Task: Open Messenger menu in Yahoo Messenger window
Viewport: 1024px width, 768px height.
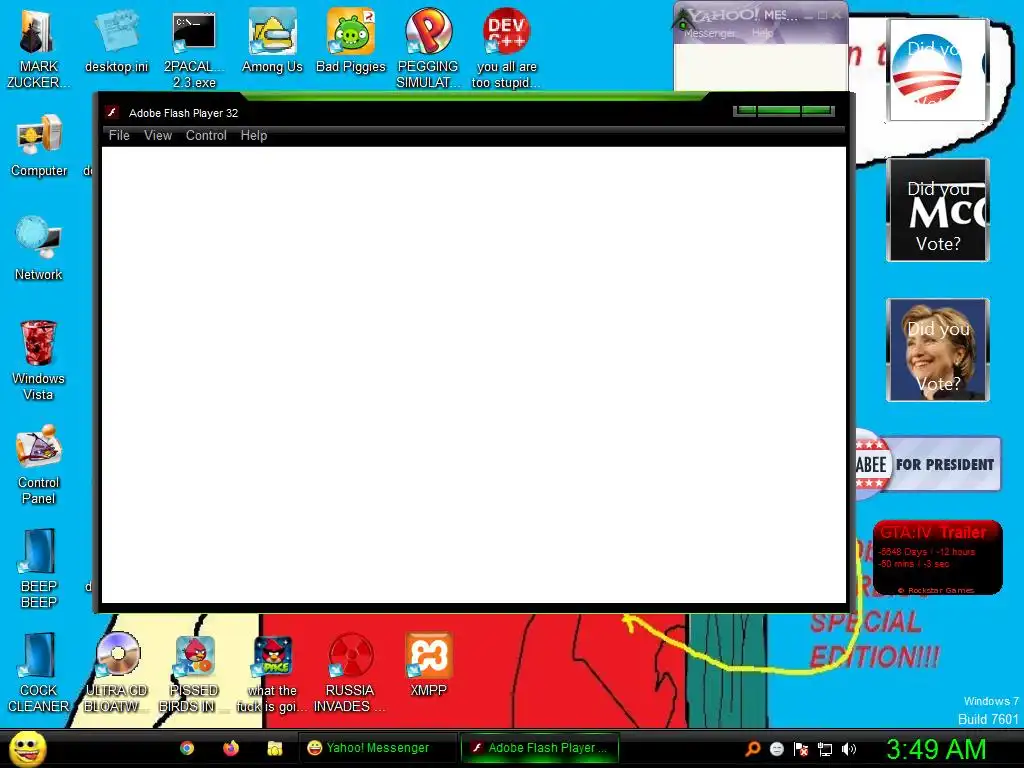Action: pos(710,33)
